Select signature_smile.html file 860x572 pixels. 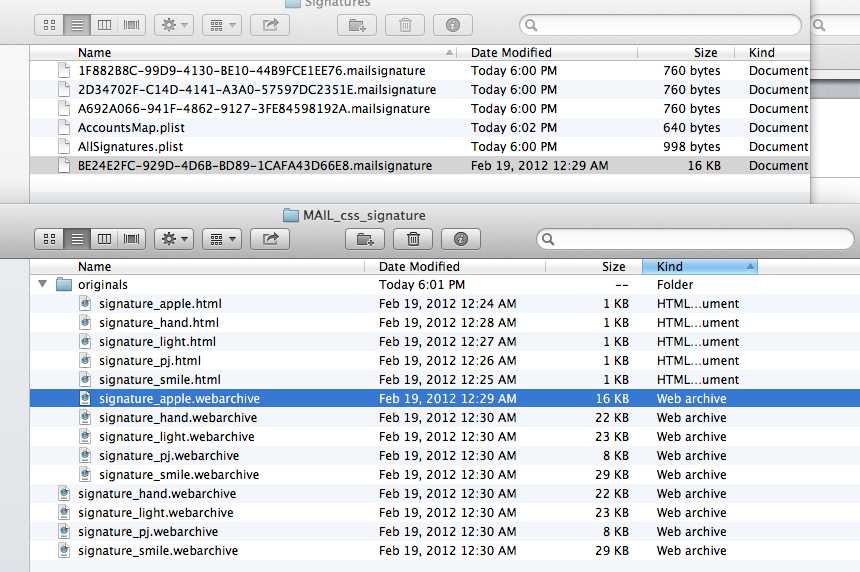pos(445,380)
